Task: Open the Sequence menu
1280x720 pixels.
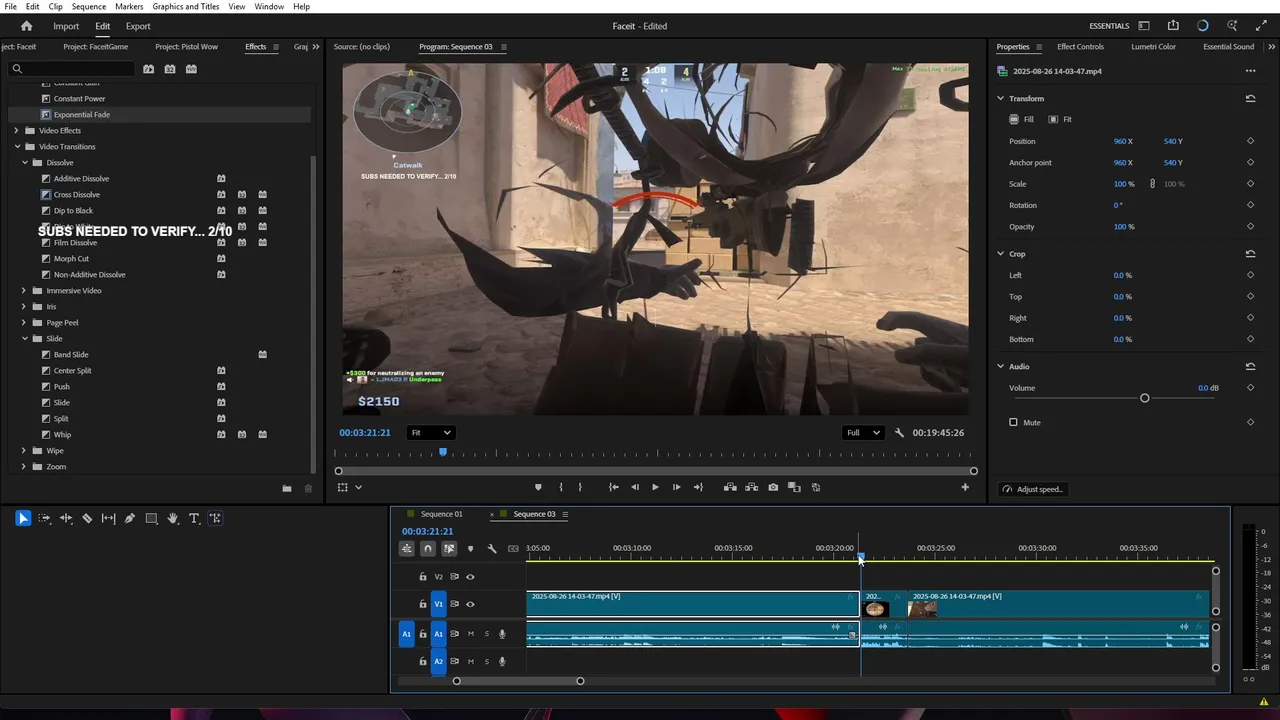Action: tap(89, 6)
